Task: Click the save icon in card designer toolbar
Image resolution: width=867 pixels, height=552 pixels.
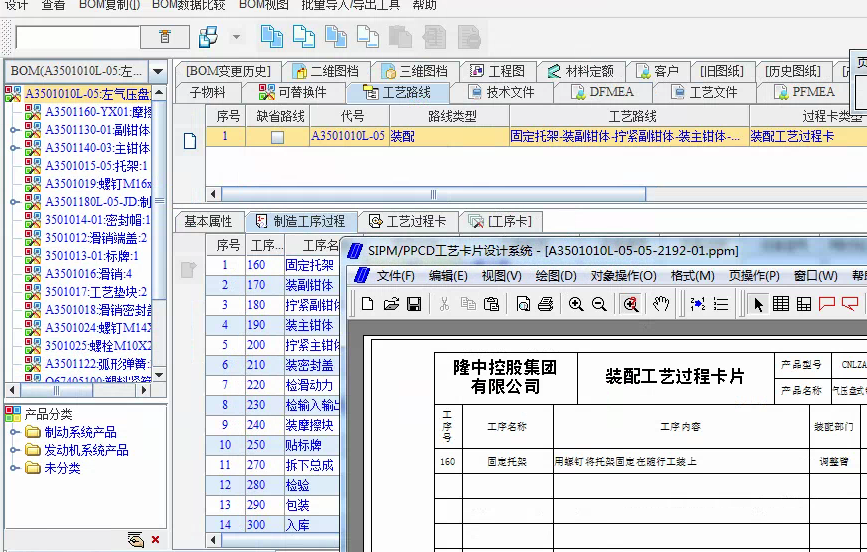Action: (413, 304)
